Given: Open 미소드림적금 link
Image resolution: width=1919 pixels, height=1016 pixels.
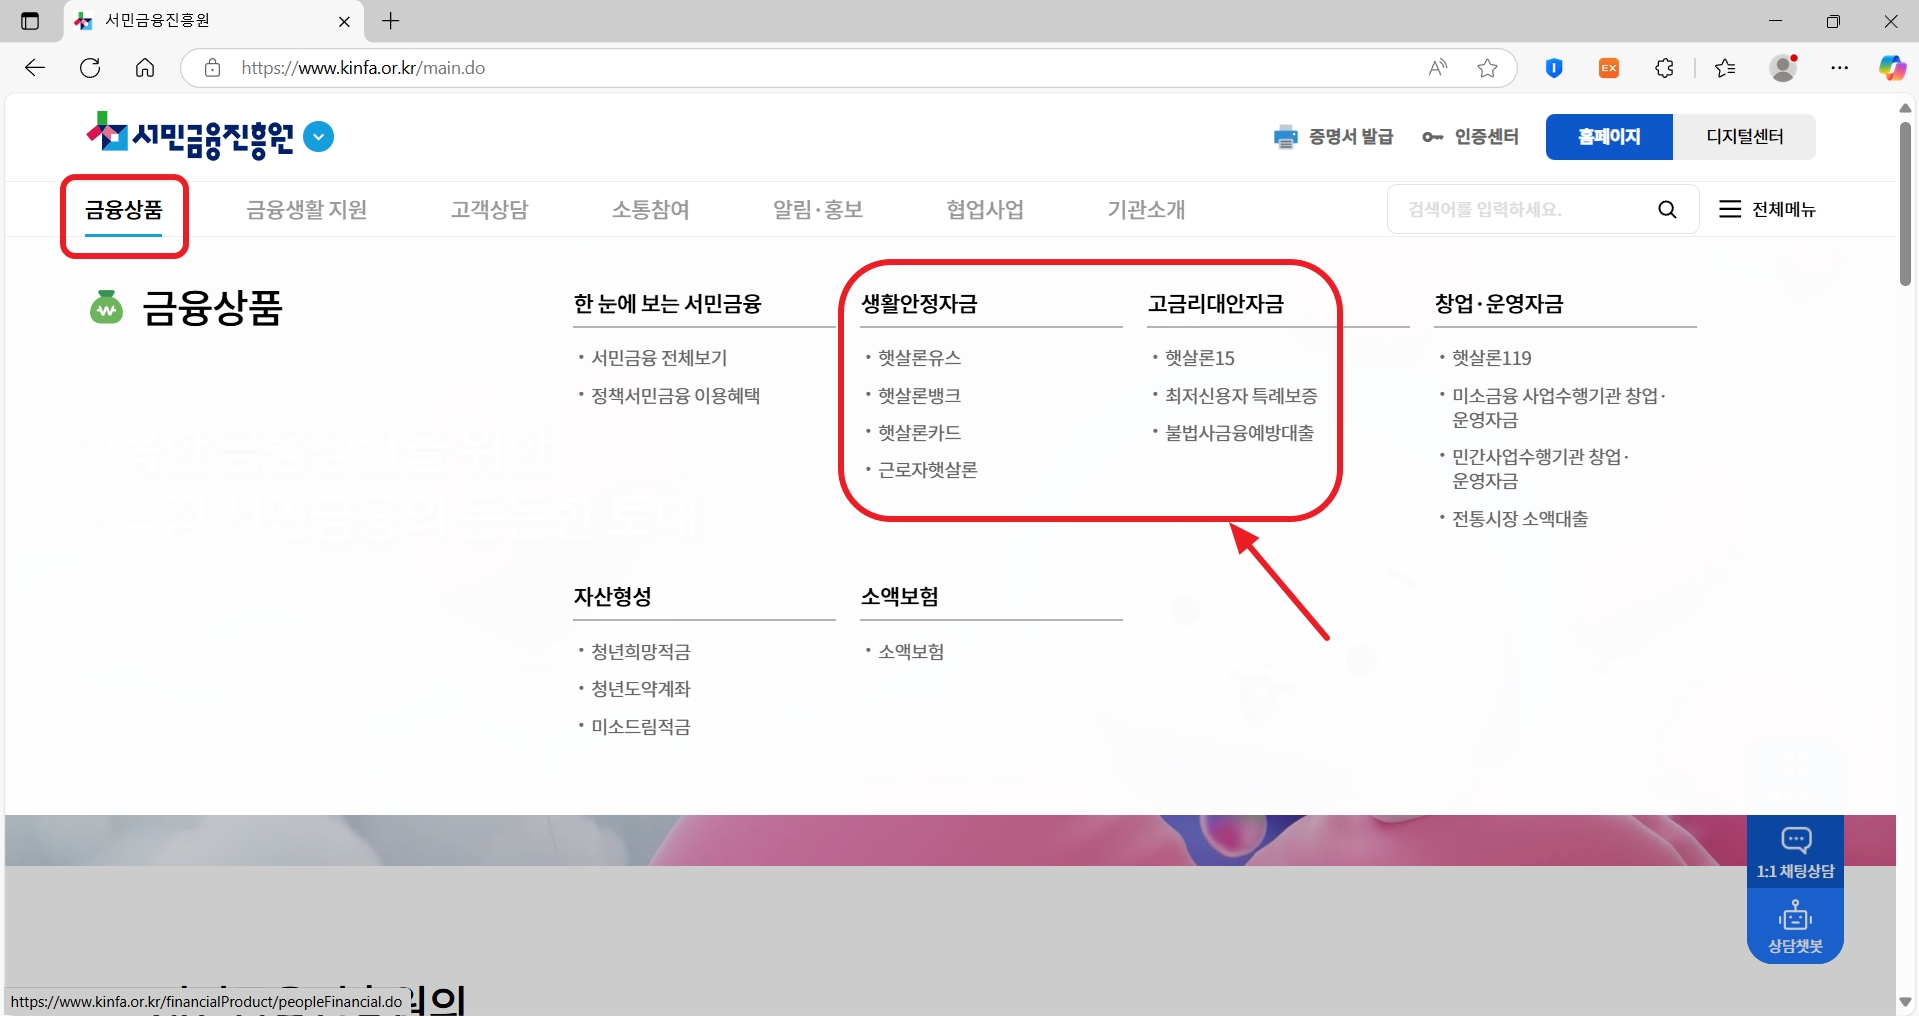Looking at the screenshot, I should pyautogui.click(x=640, y=727).
